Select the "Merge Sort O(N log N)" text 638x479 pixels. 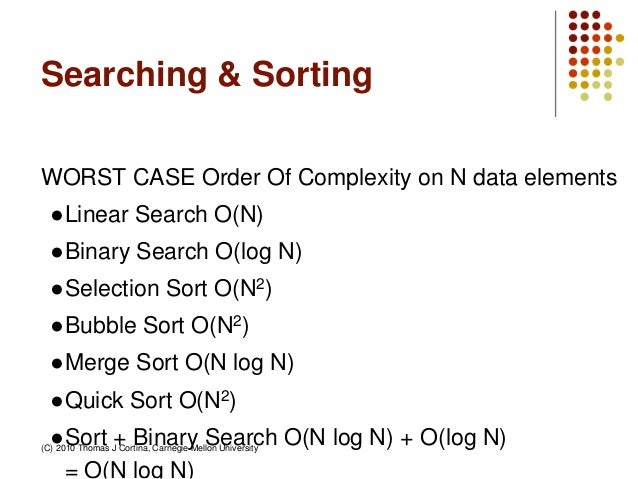click(180, 363)
